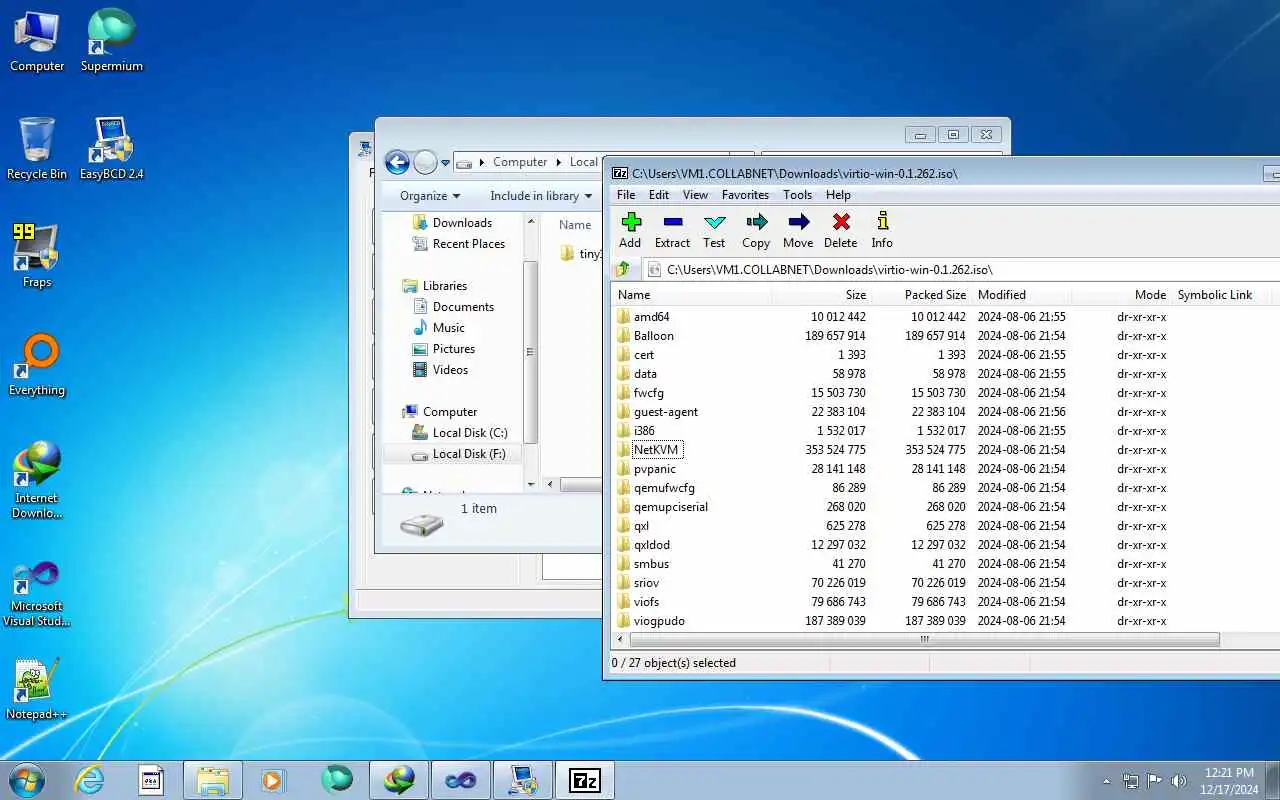Open the Edit menu in 7-Zip
This screenshot has height=800, width=1280.
[659, 195]
